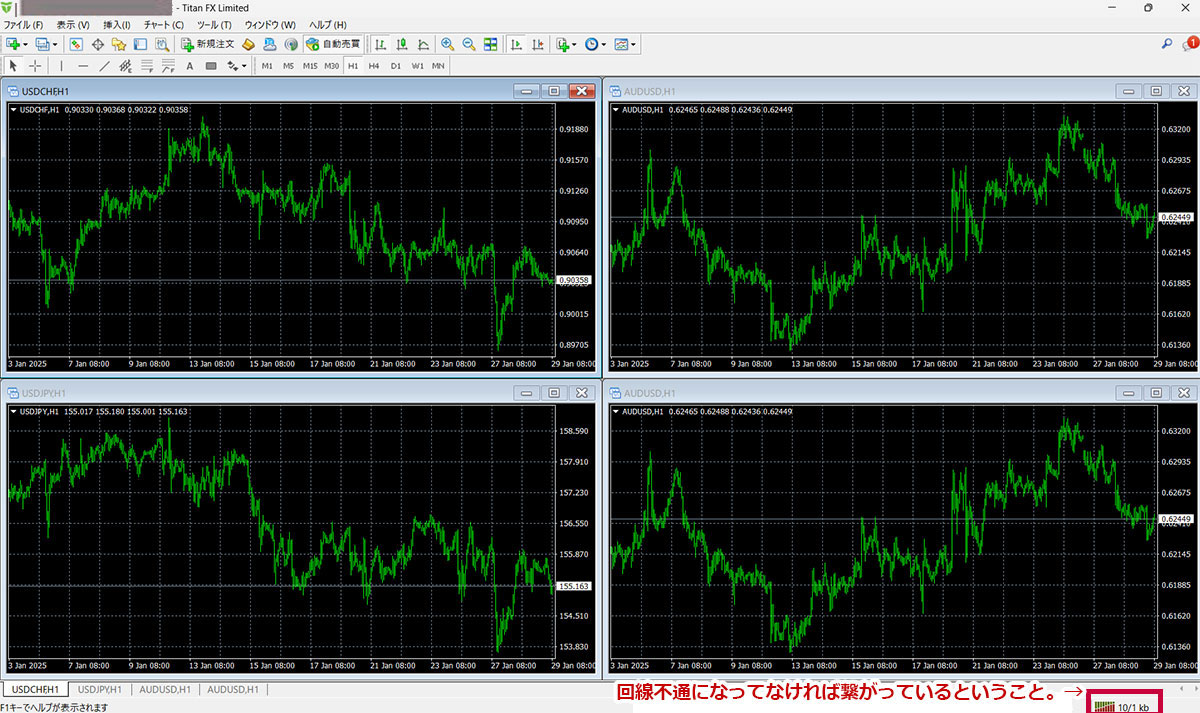Select the text label (A) tool
The height and width of the screenshot is (713, 1200).
[190, 66]
